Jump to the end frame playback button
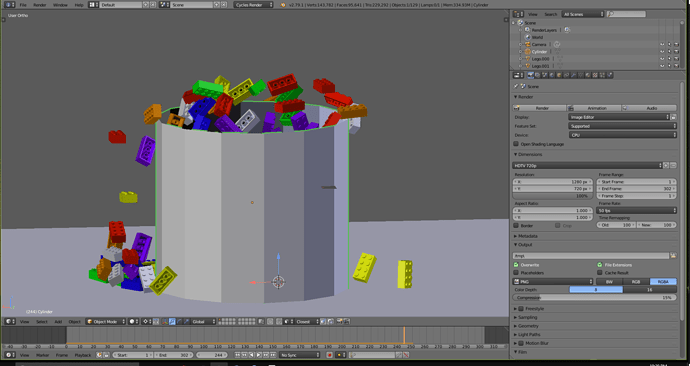Viewport: 690px width, 366px height. click(273, 355)
